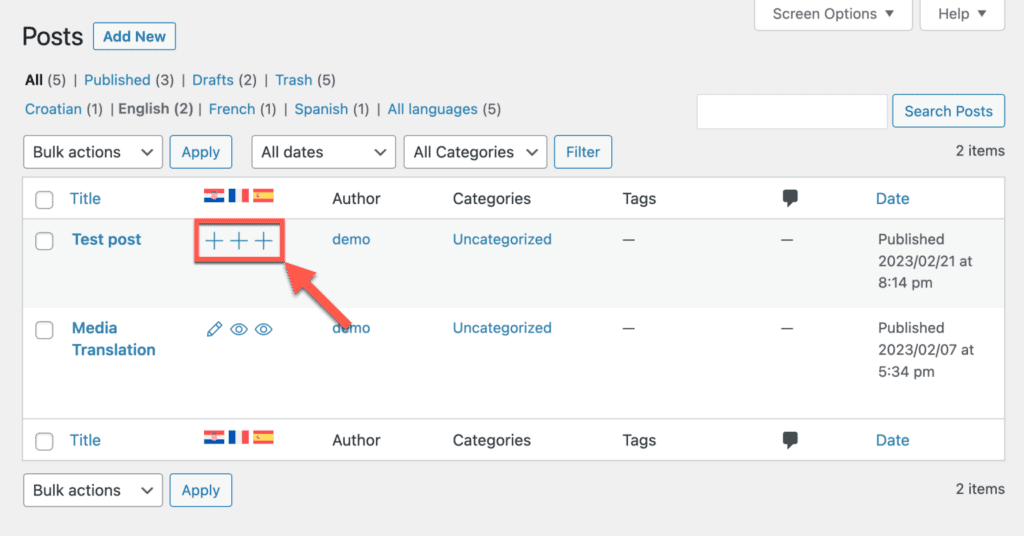
Task: Click the Categories column header
Action: (492, 198)
